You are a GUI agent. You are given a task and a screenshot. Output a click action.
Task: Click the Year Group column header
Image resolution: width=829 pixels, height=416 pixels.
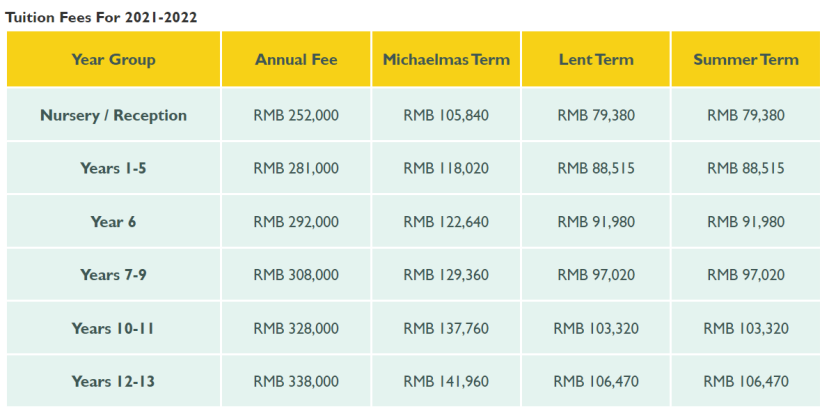114,59
